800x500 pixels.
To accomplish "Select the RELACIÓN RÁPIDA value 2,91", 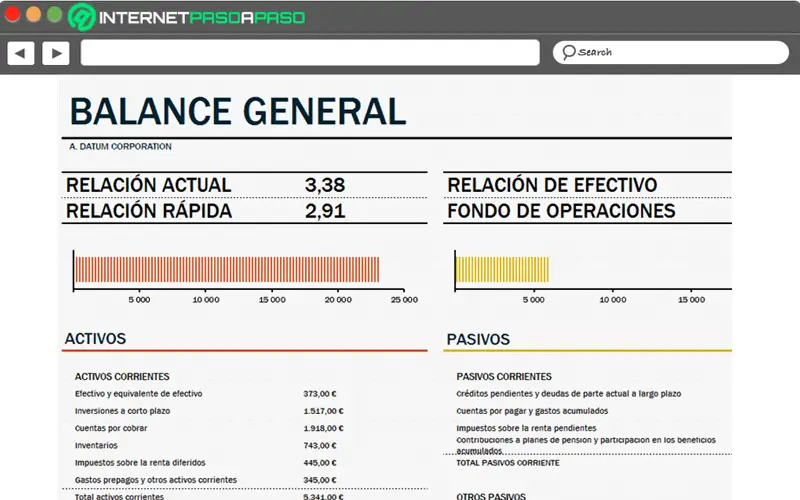I will click(x=325, y=211).
